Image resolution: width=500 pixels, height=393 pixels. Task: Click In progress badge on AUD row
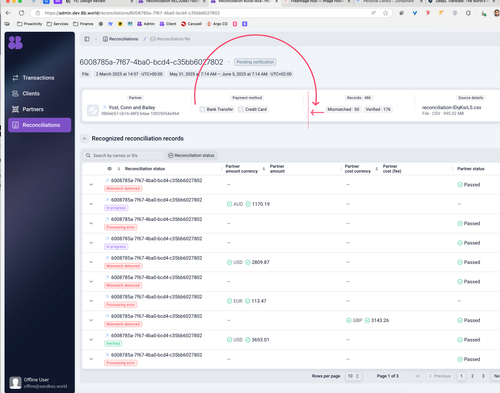116,208
